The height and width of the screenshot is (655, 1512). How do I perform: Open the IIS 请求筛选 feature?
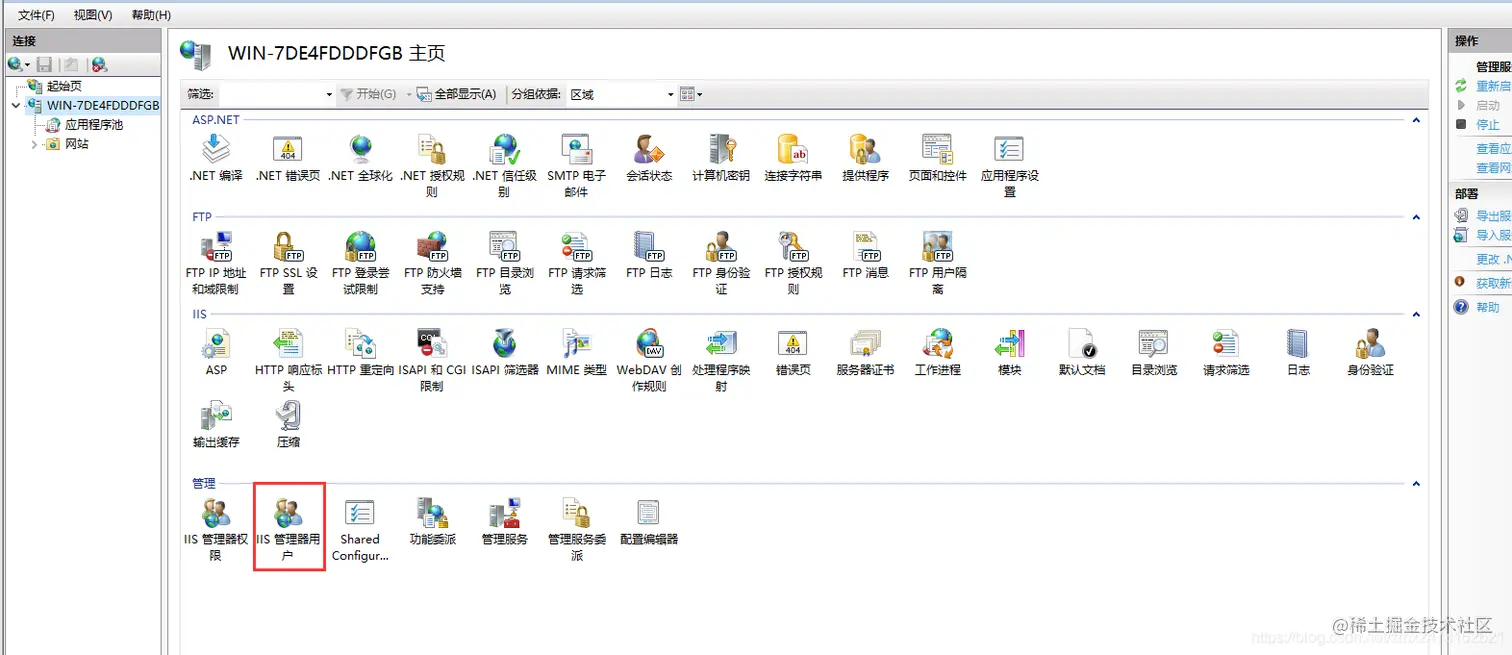click(1226, 352)
